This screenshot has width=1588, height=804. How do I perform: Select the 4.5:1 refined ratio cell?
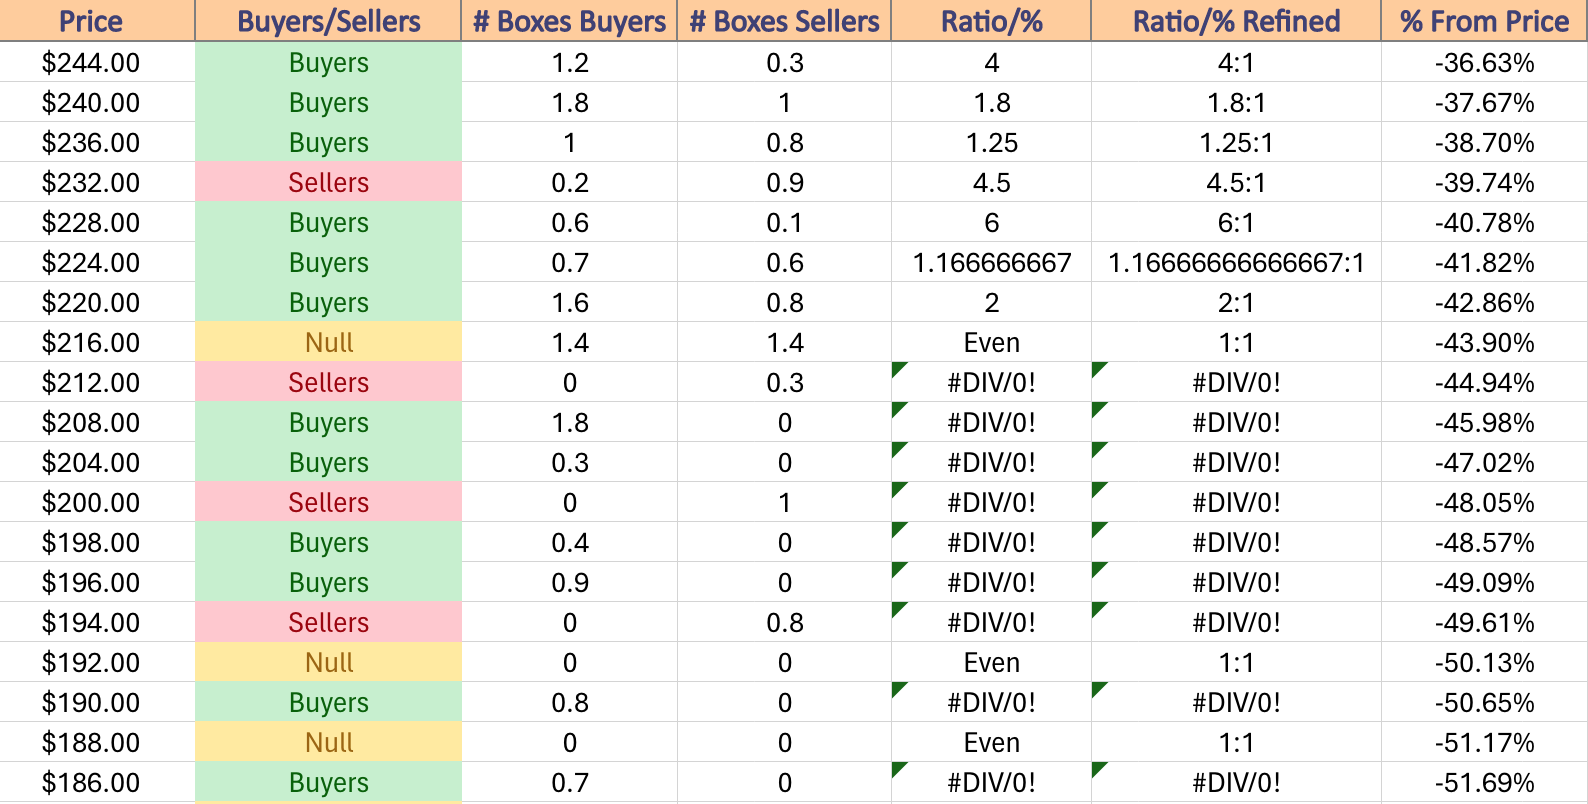point(1237,182)
